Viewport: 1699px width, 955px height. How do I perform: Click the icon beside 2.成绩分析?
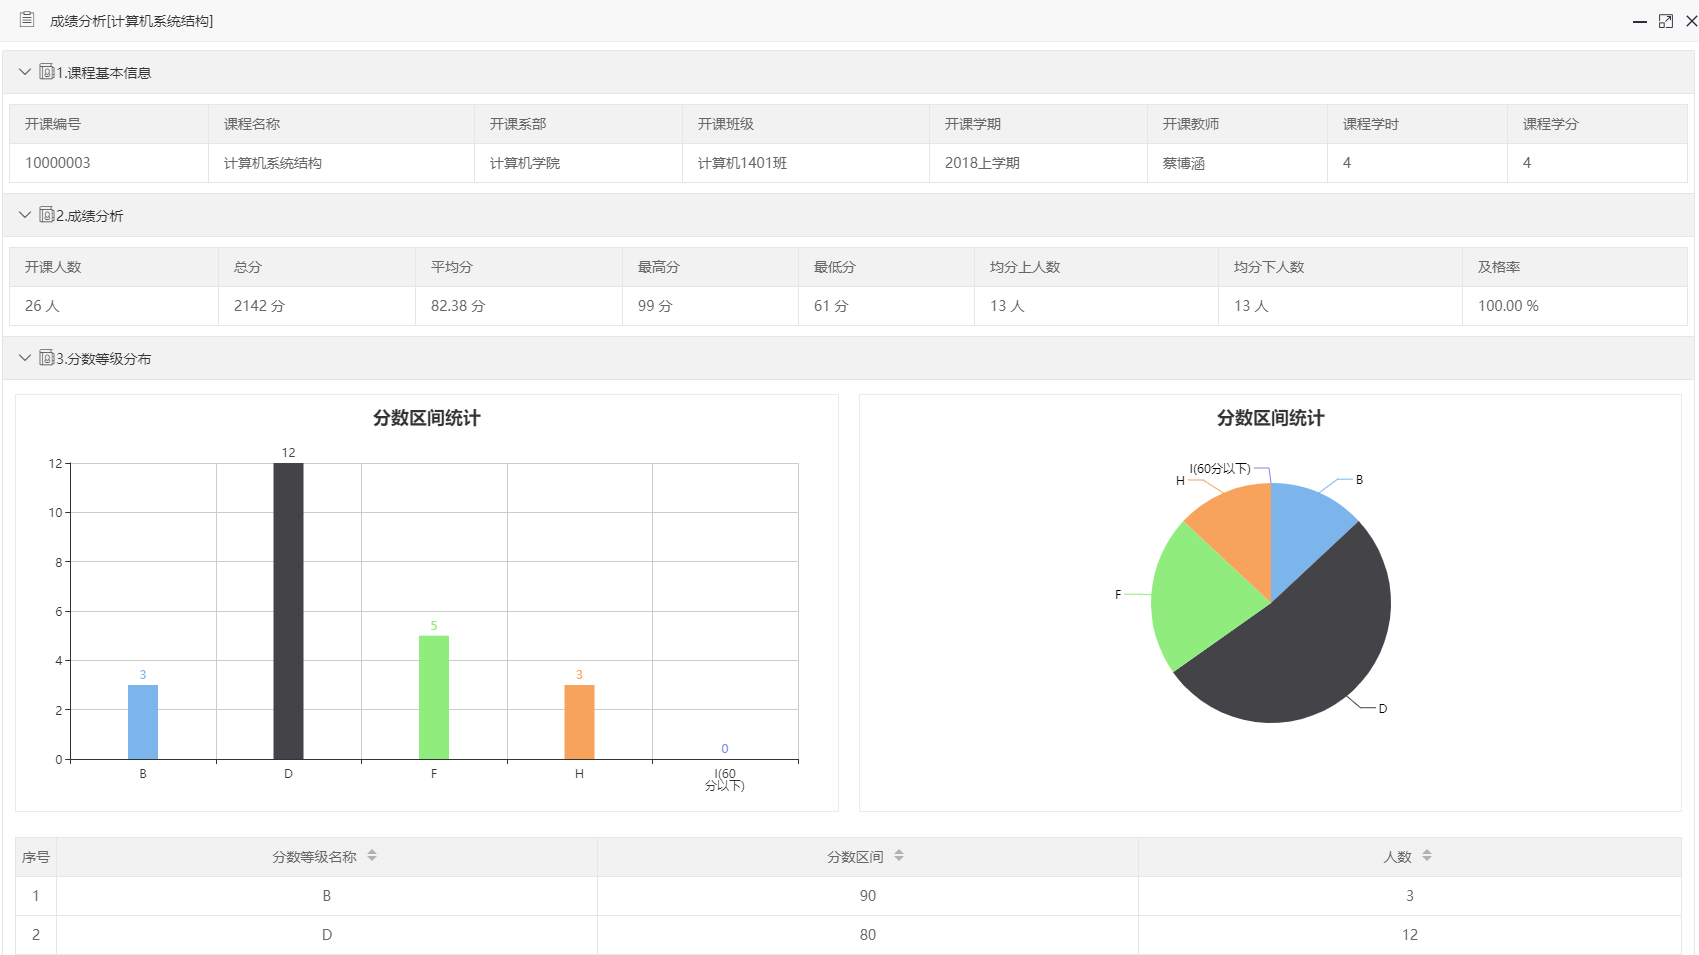pos(47,215)
